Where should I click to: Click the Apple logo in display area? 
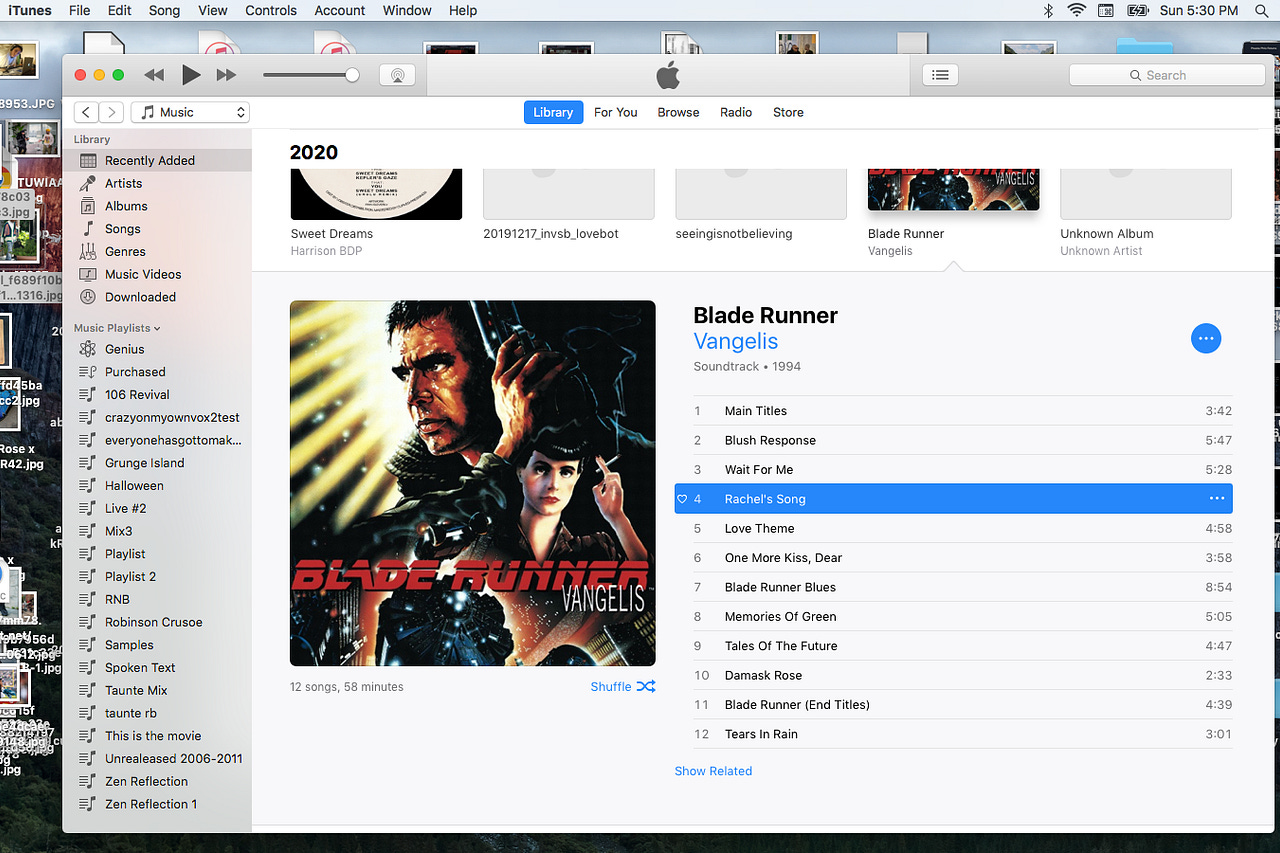click(668, 75)
